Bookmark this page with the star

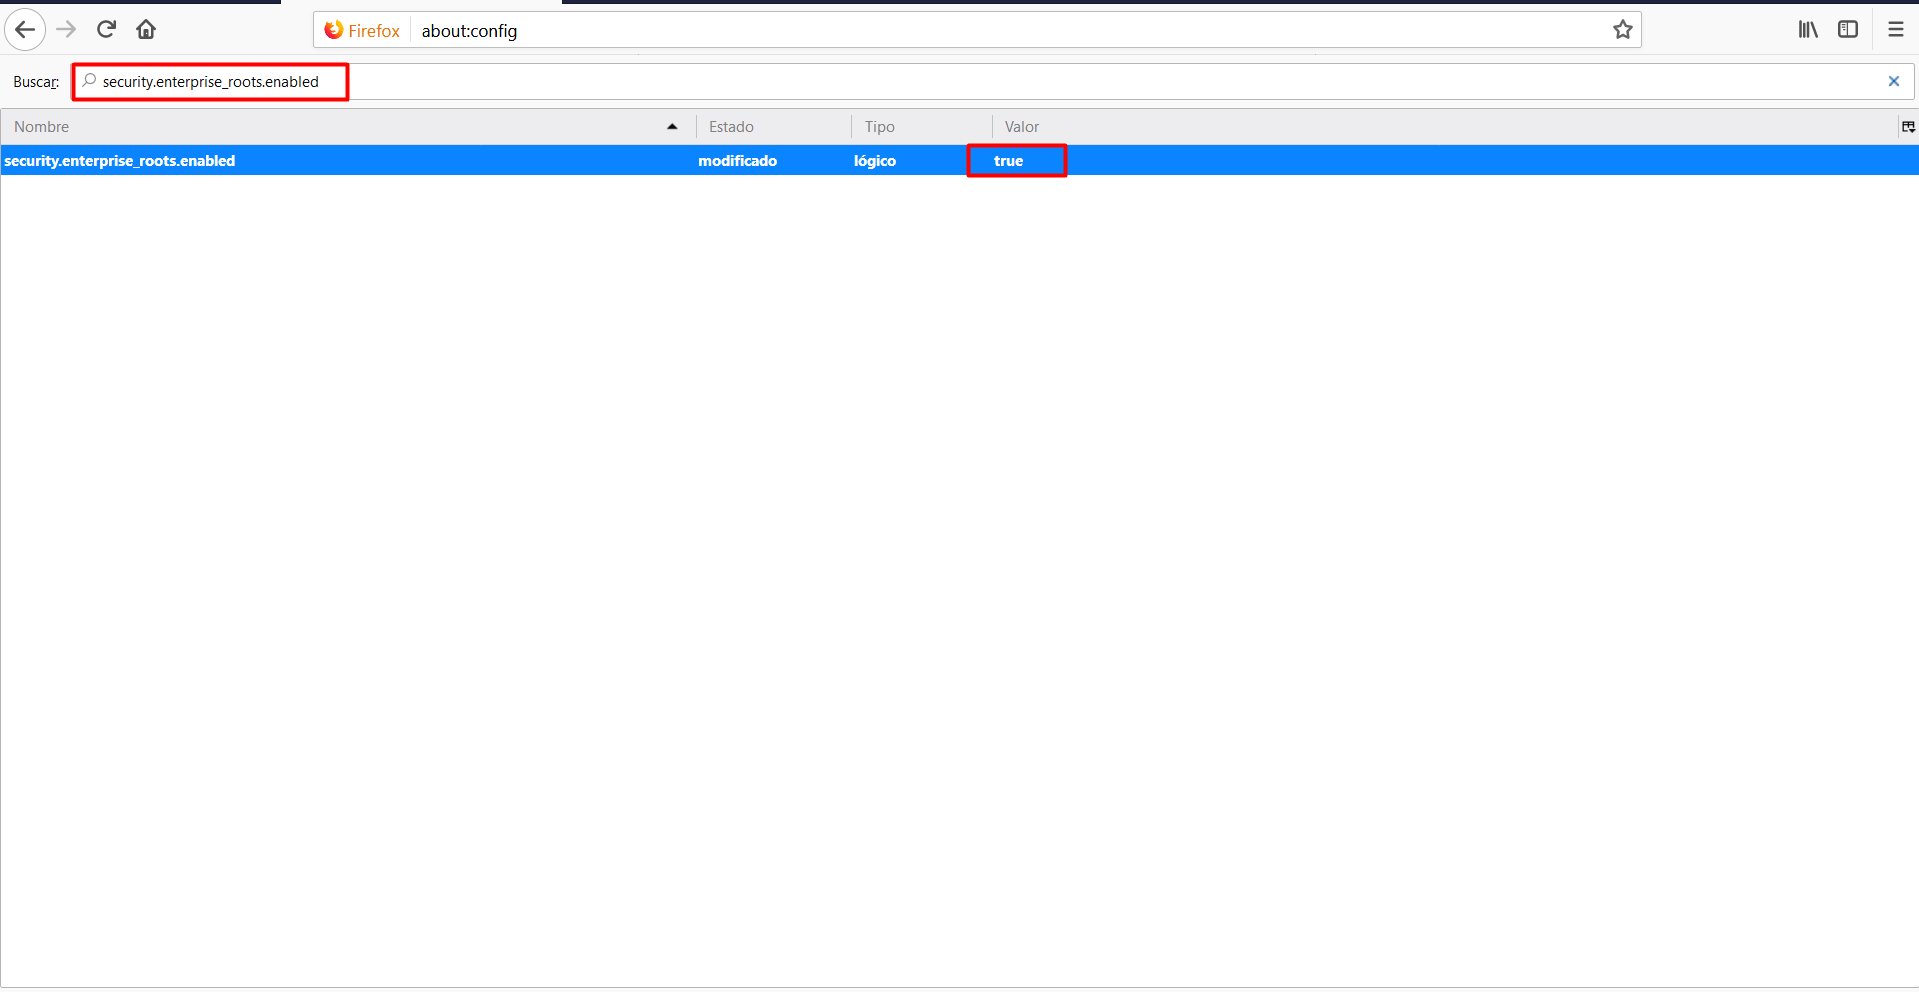tap(1622, 30)
